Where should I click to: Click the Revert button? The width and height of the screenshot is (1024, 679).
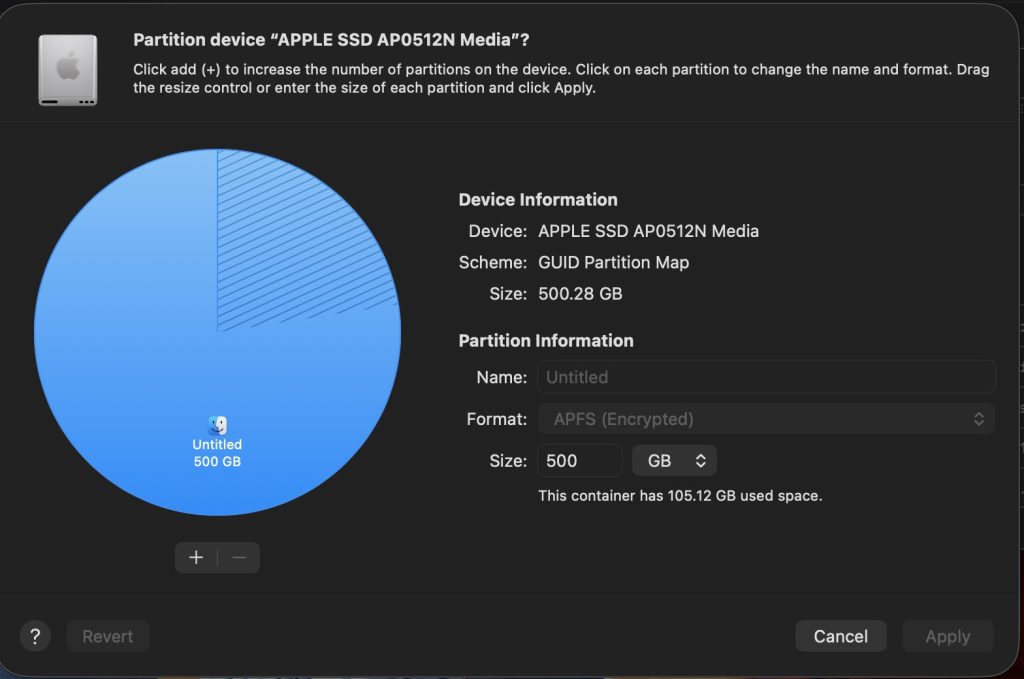108,636
